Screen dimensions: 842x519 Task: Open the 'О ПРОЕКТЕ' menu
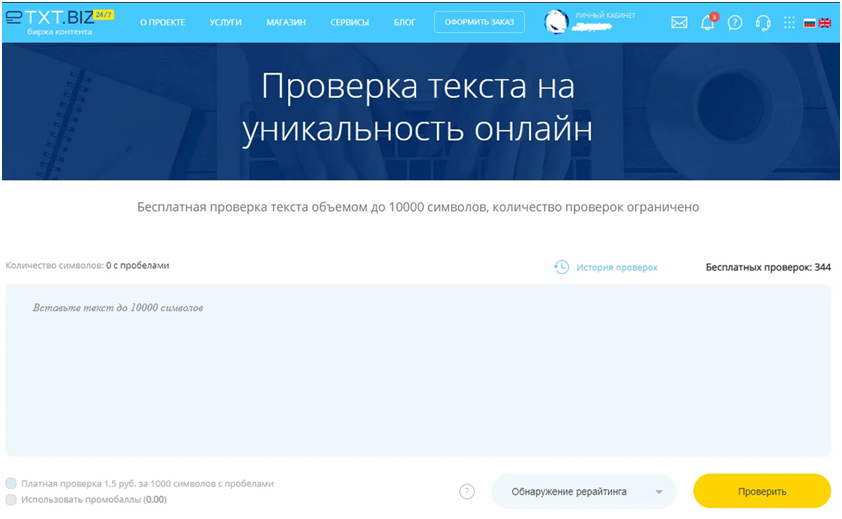click(162, 23)
